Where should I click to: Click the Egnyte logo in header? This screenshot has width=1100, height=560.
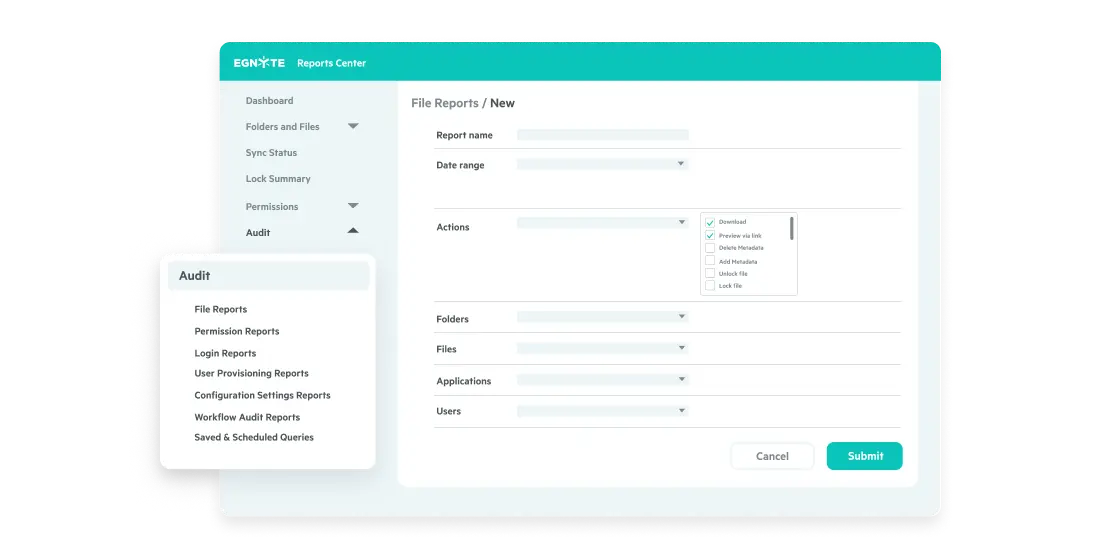(x=259, y=63)
